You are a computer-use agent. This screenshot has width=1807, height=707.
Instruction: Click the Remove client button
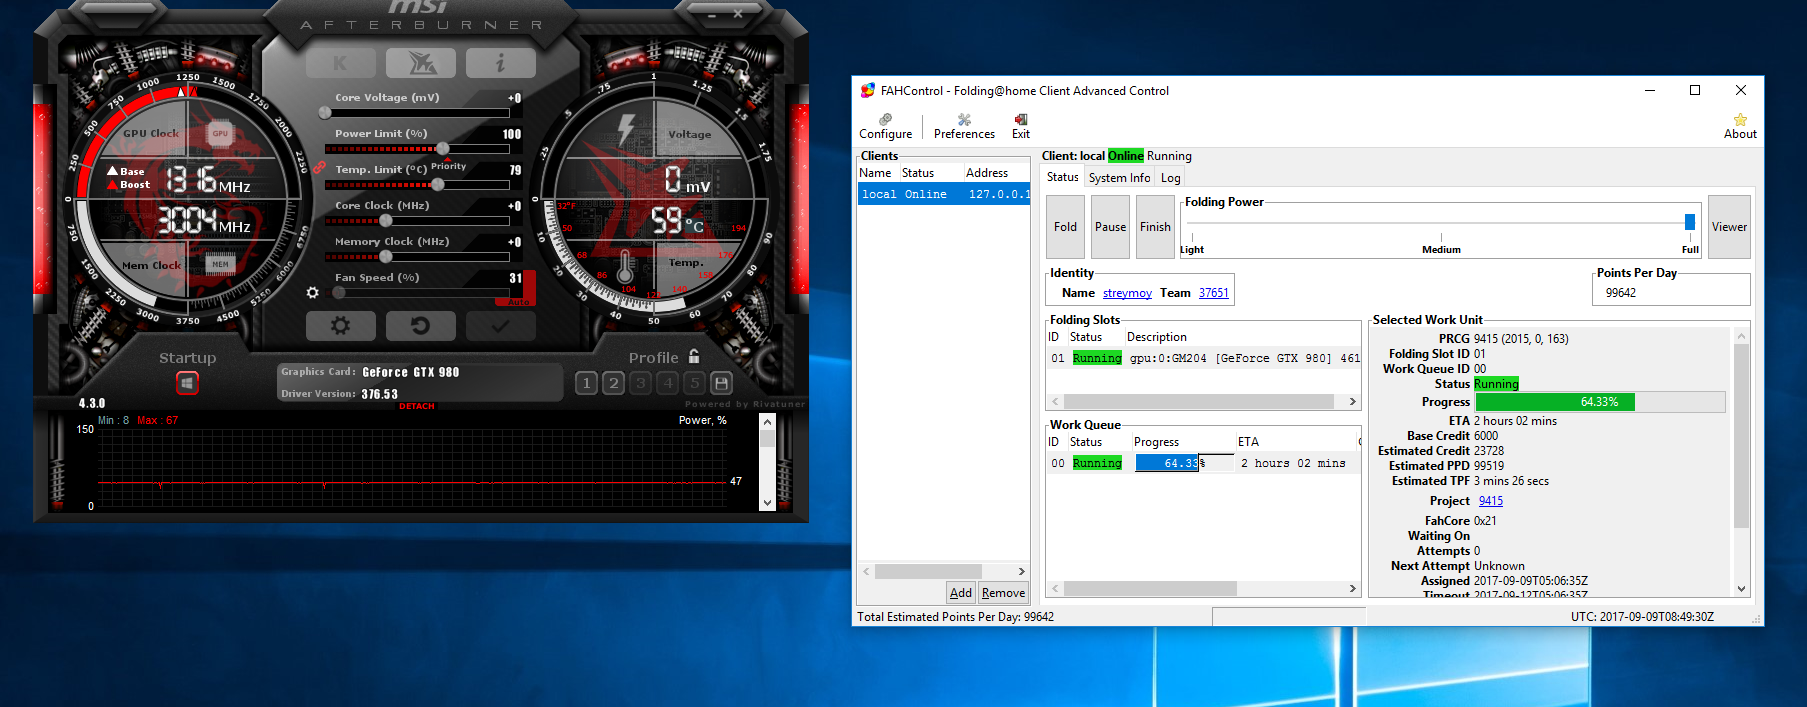[1003, 593]
